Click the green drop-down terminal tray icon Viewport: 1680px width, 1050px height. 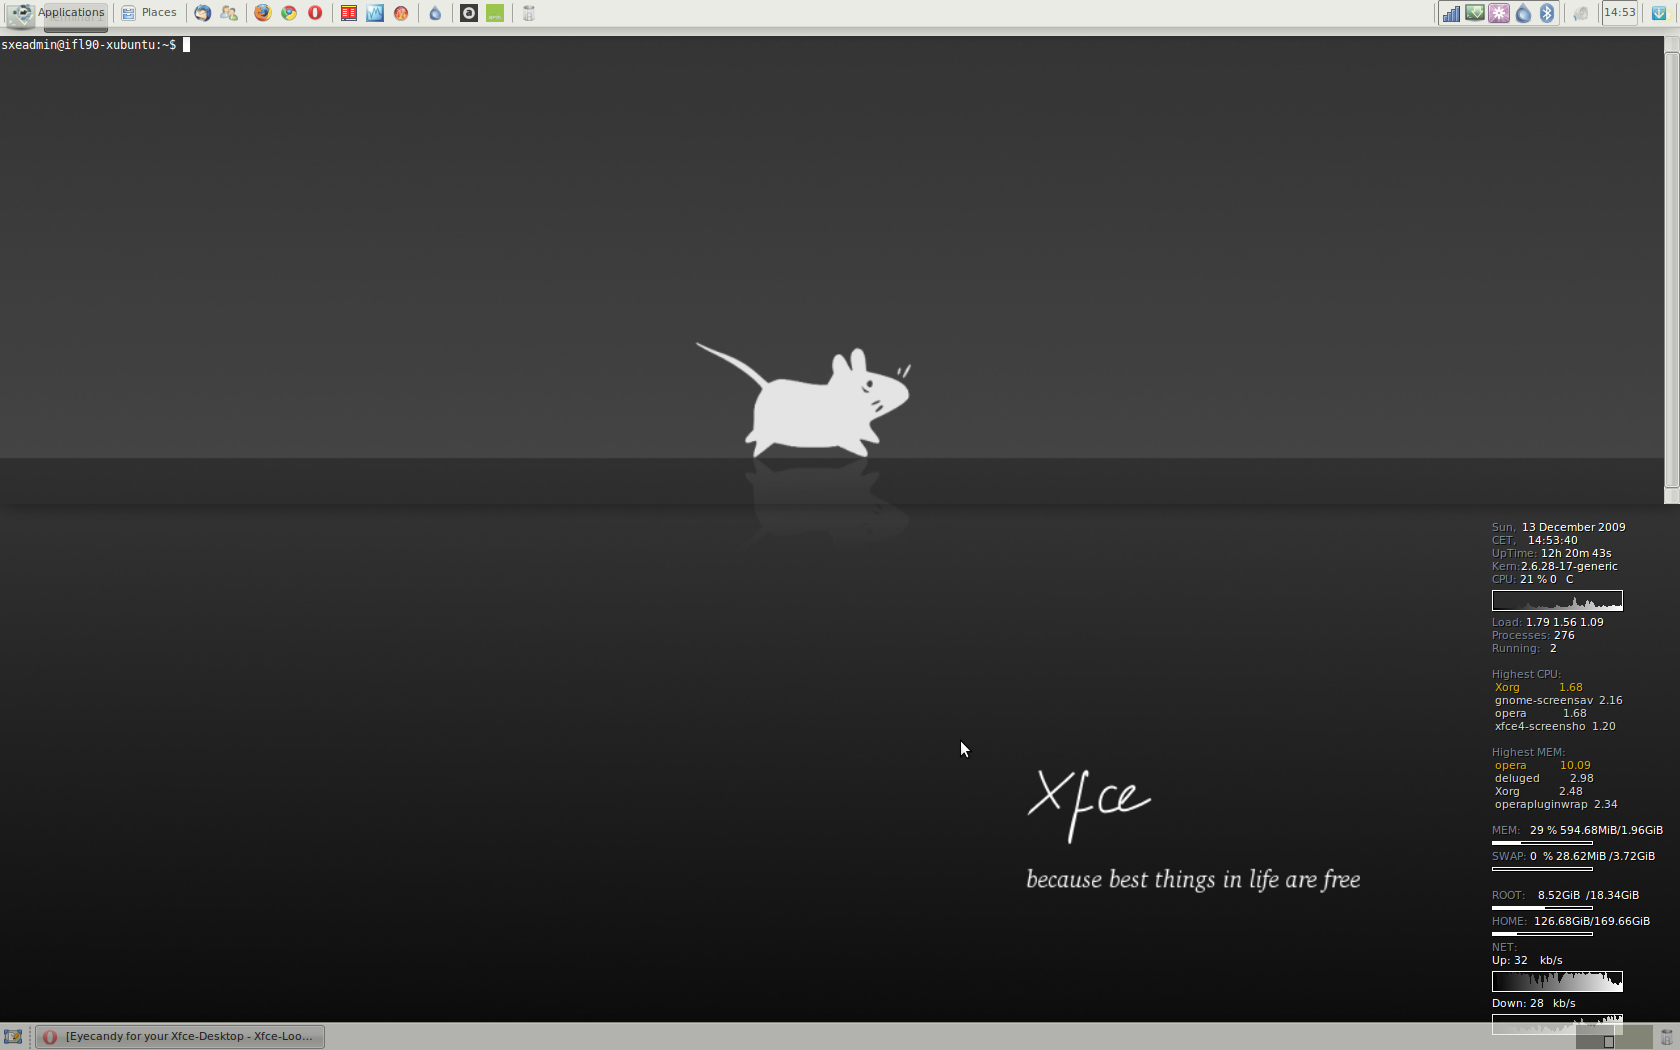pyautogui.click(x=1475, y=13)
